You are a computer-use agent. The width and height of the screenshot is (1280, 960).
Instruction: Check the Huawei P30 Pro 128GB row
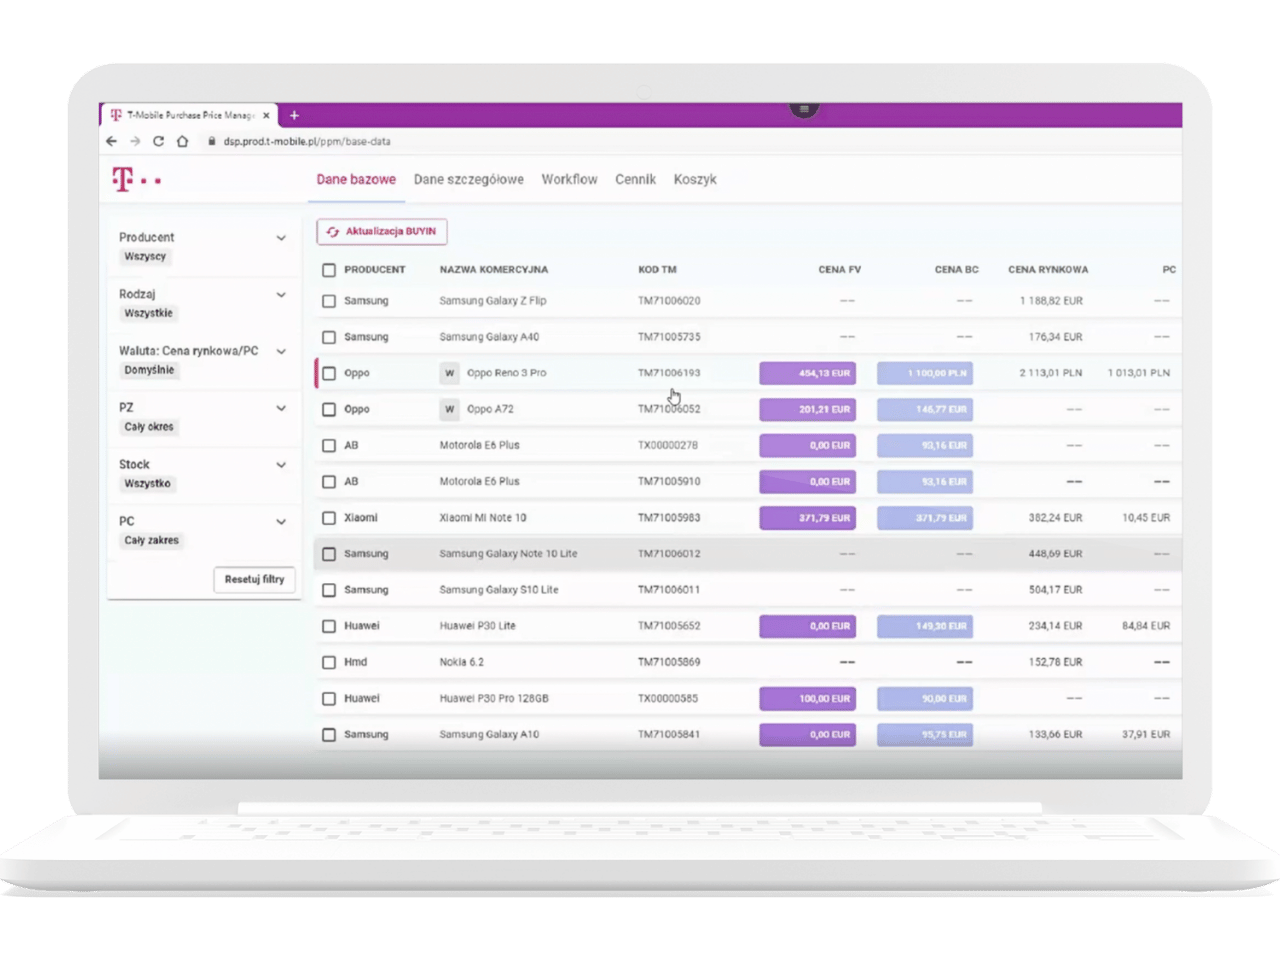pos(329,699)
